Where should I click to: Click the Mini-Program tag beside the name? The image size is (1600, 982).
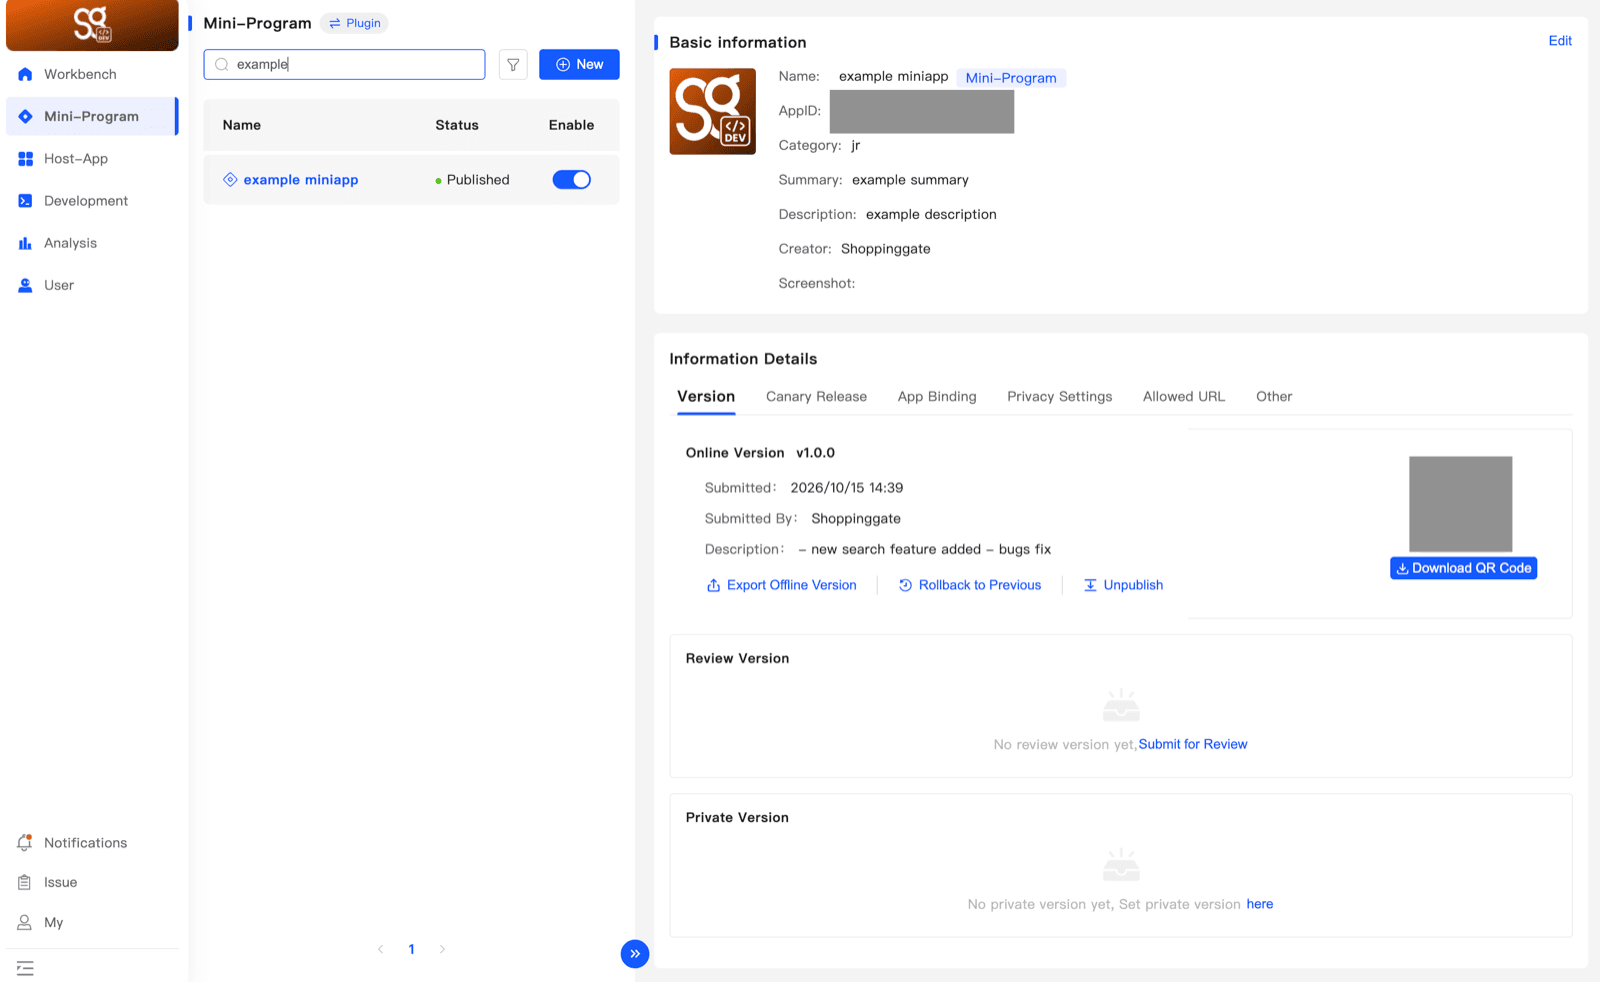tap(1011, 78)
